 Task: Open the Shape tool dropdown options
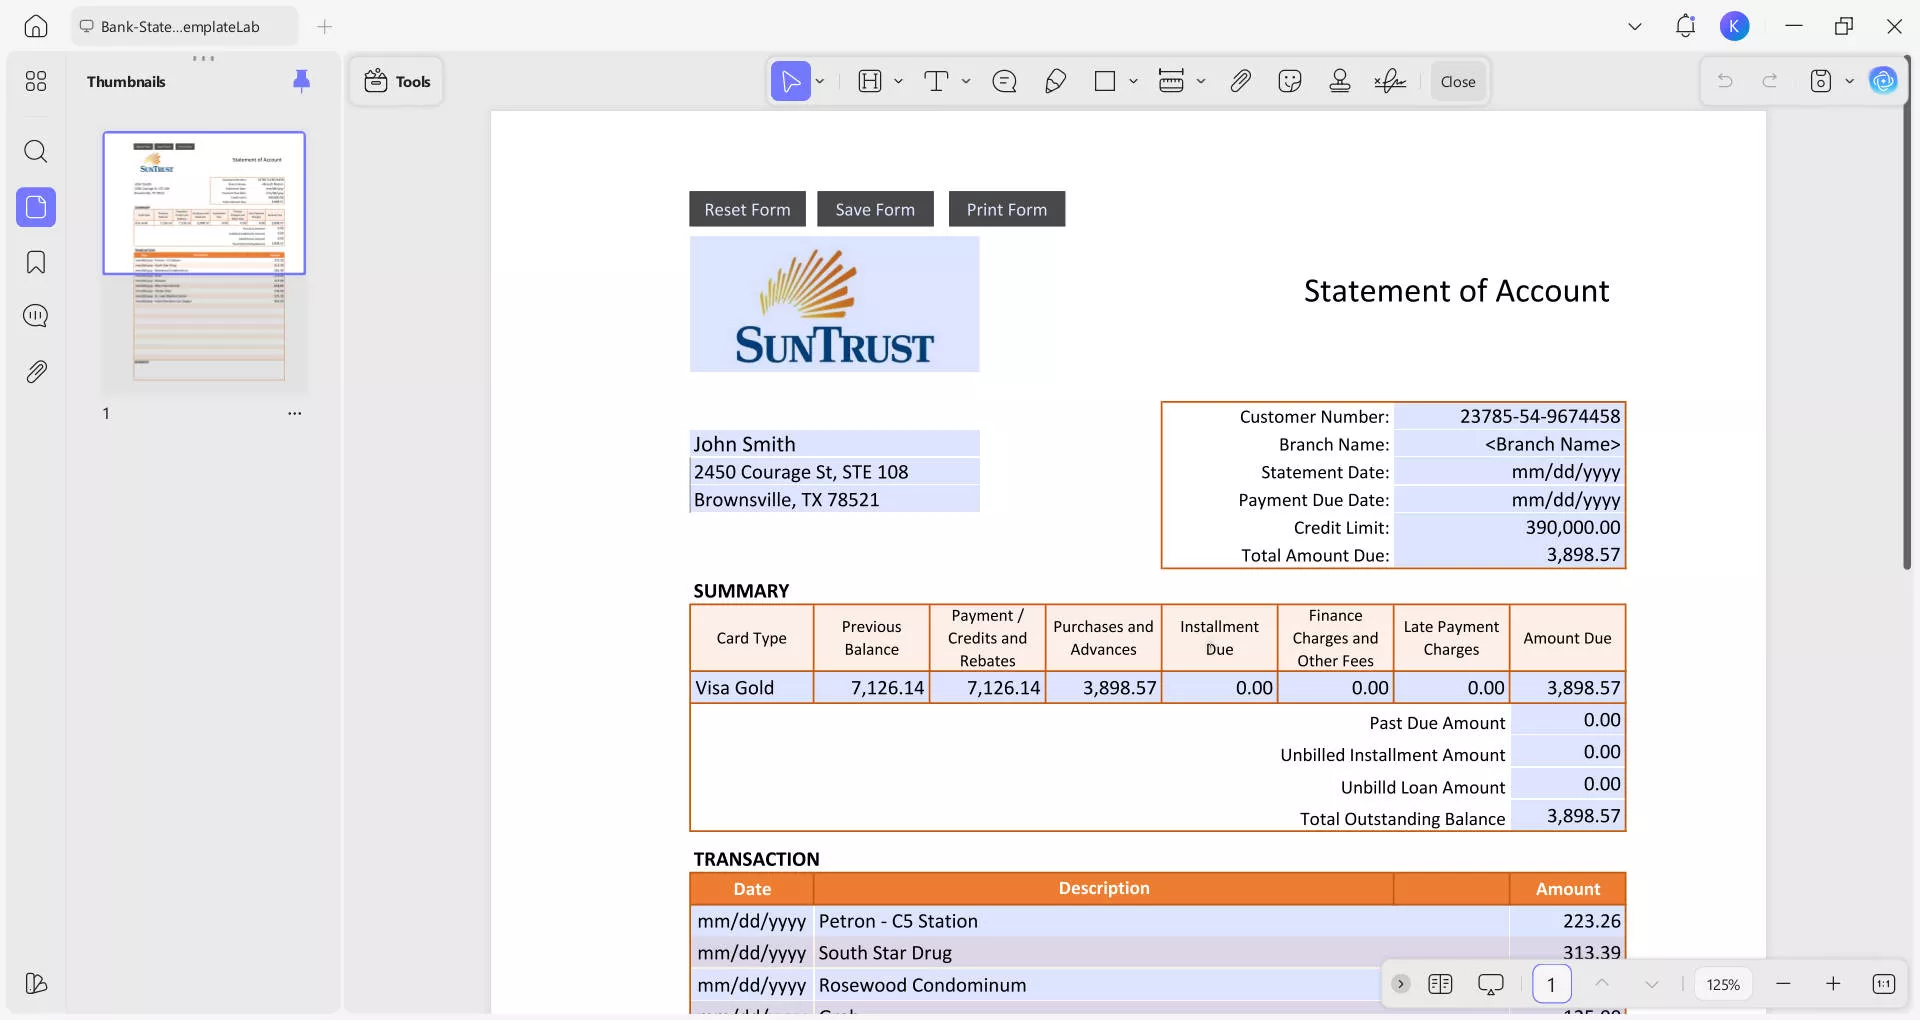[x=1132, y=81]
